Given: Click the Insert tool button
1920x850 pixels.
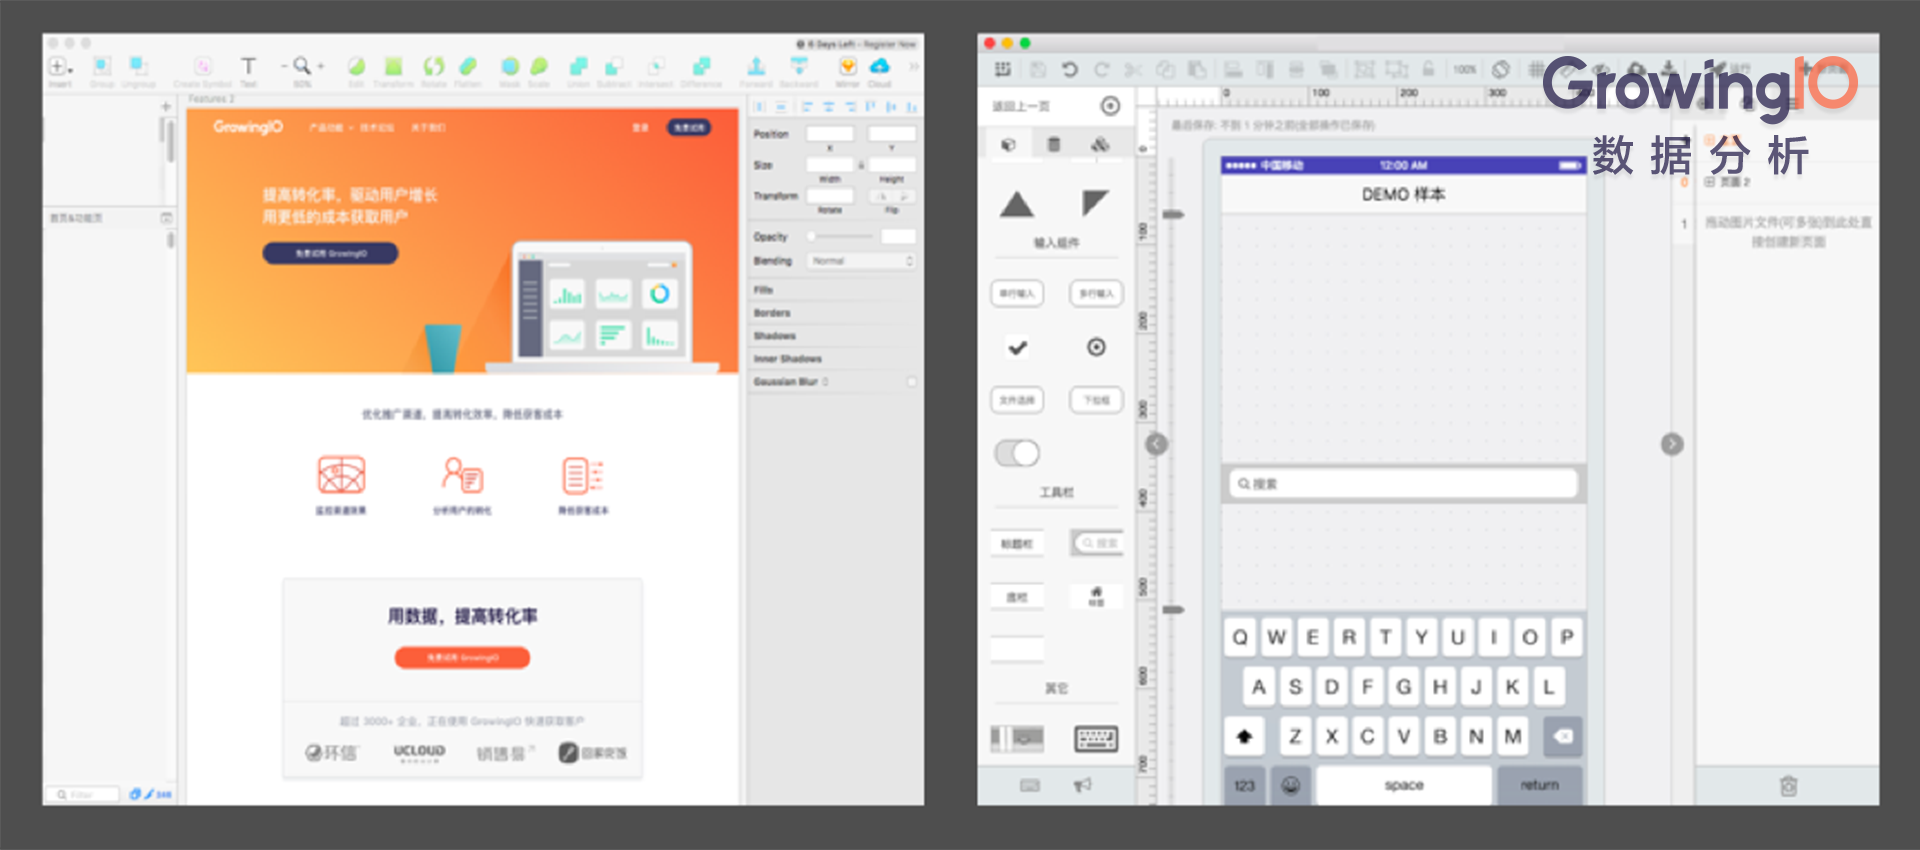Looking at the screenshot, I should pos(59,67).
